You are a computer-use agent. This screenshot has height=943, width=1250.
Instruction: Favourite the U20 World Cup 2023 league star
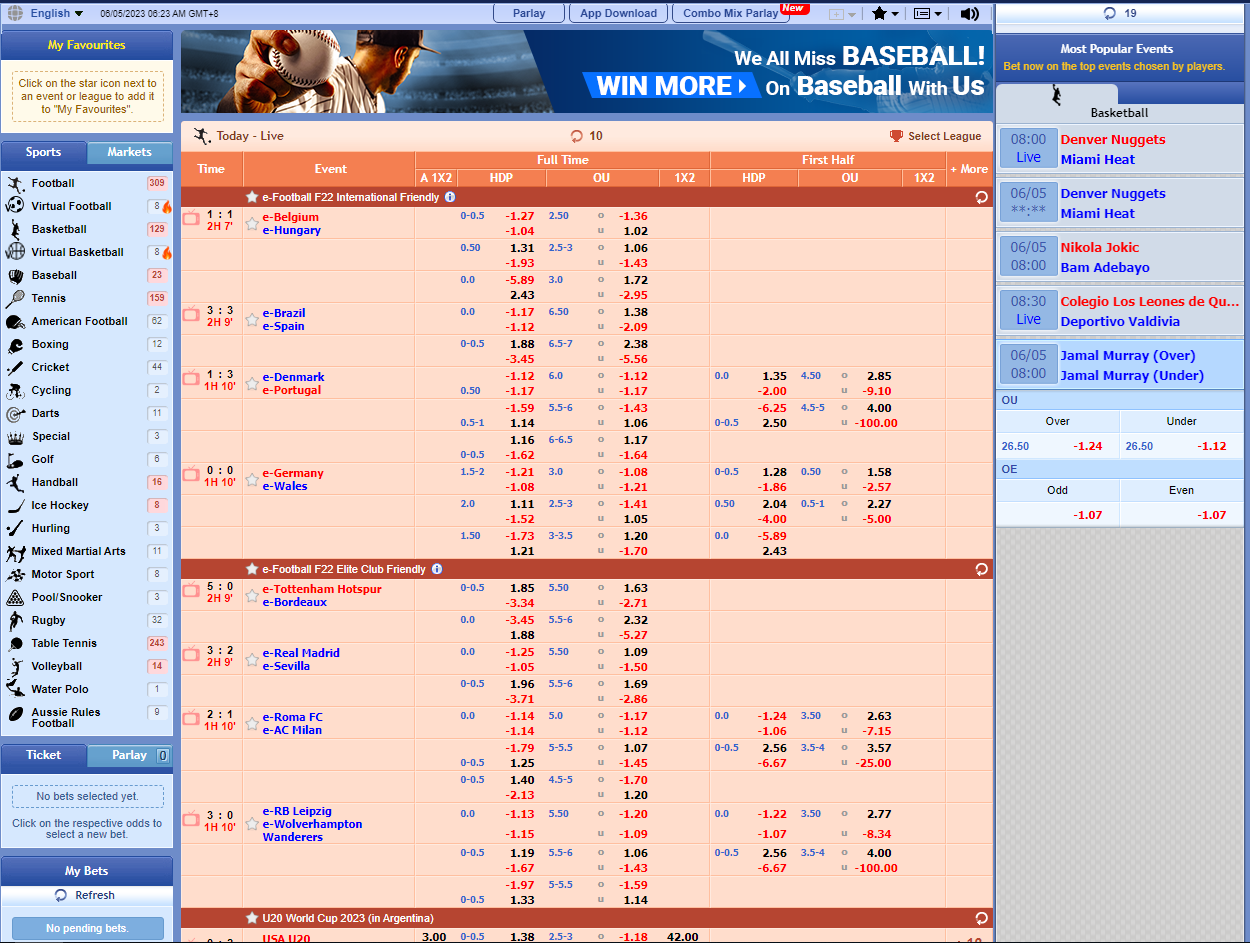click(252, 918)
